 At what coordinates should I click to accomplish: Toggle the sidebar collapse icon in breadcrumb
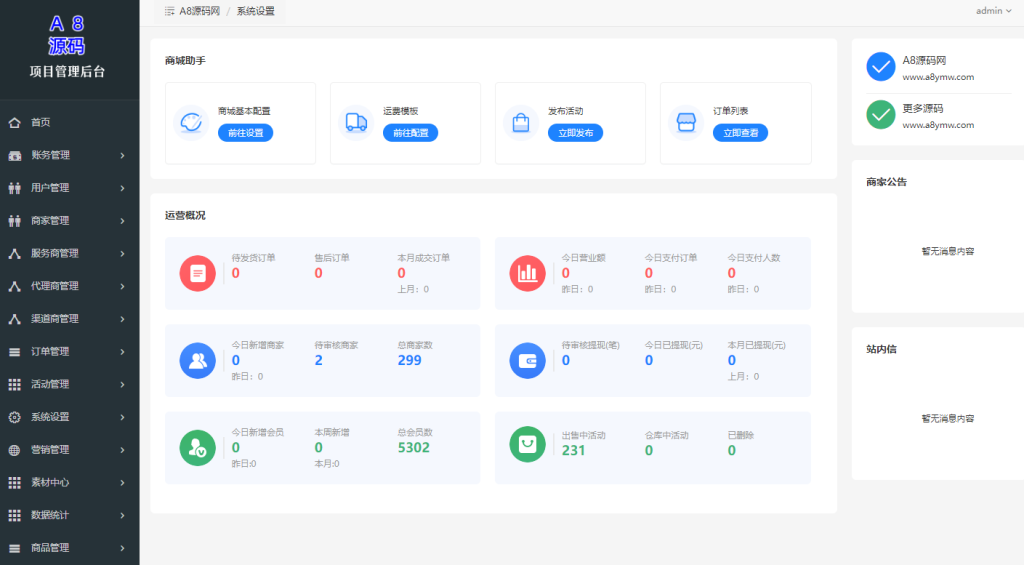pyautogui.click(x=169, y=11)
